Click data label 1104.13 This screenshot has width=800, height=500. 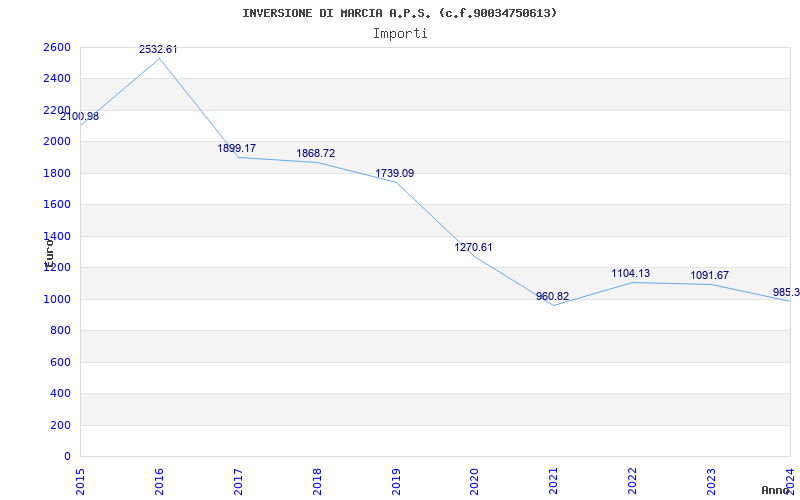click(631, 273)
